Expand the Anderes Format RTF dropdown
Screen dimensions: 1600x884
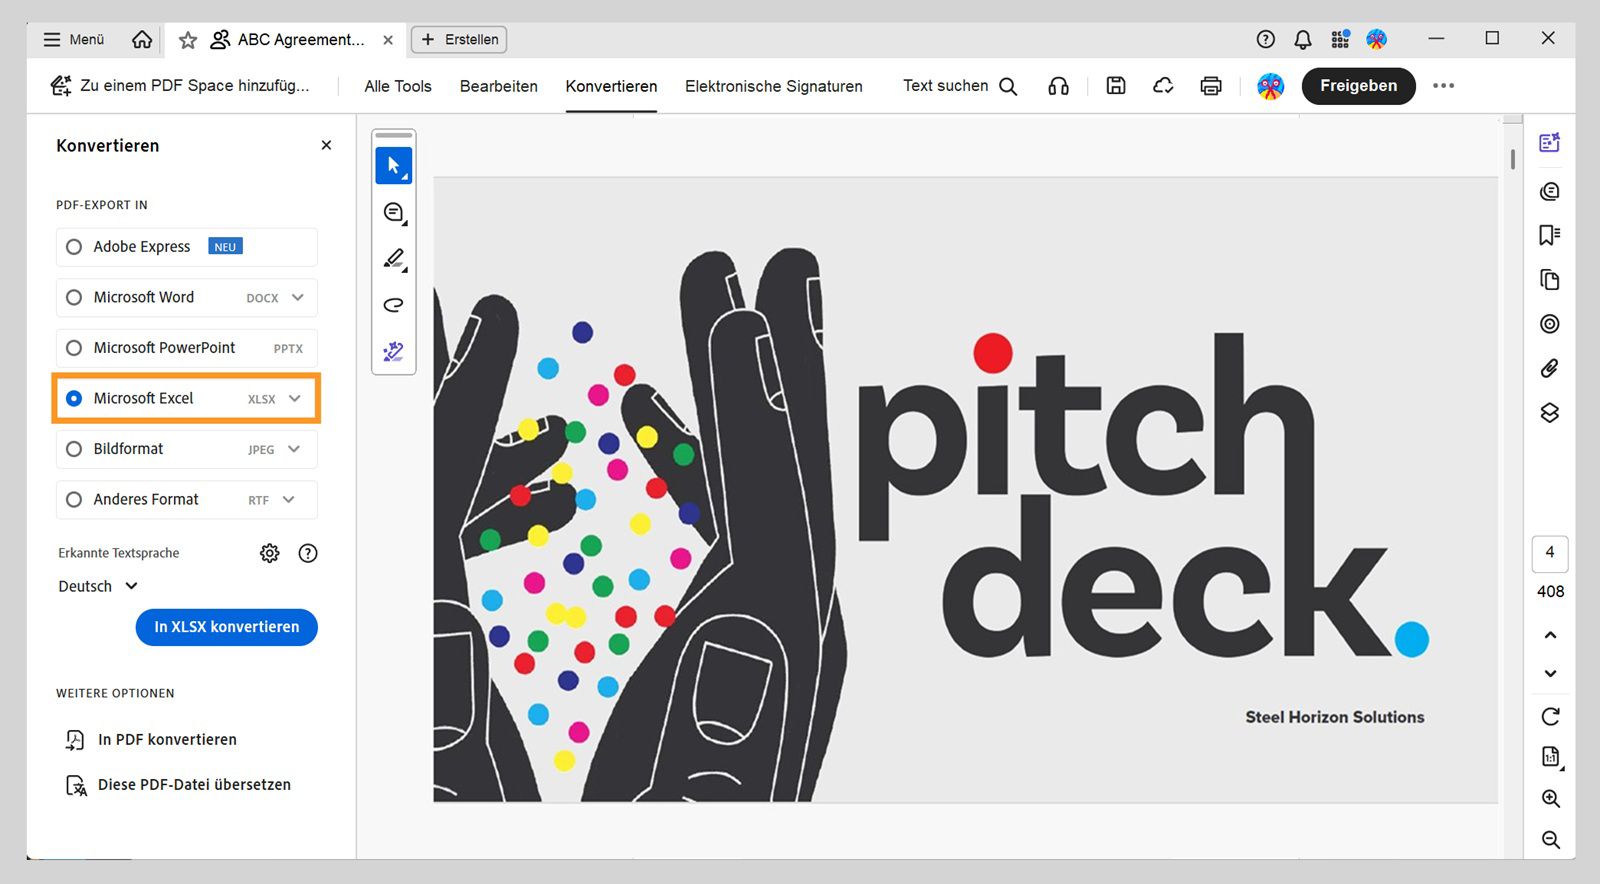289,499
